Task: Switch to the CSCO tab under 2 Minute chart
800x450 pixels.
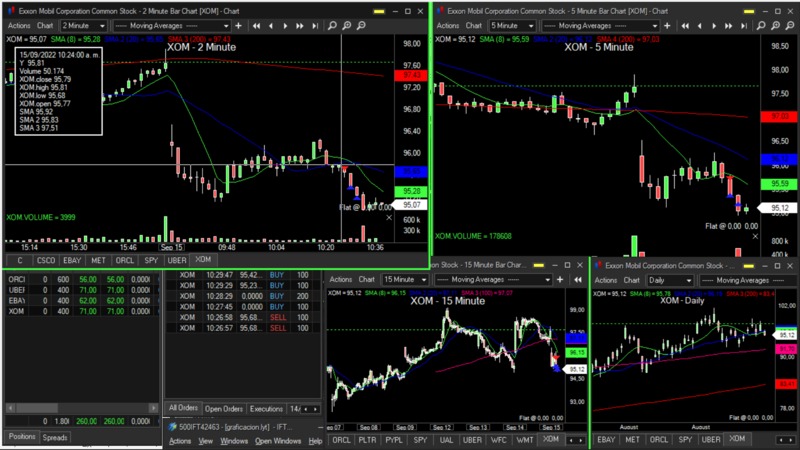Action: tap(46, 259)
